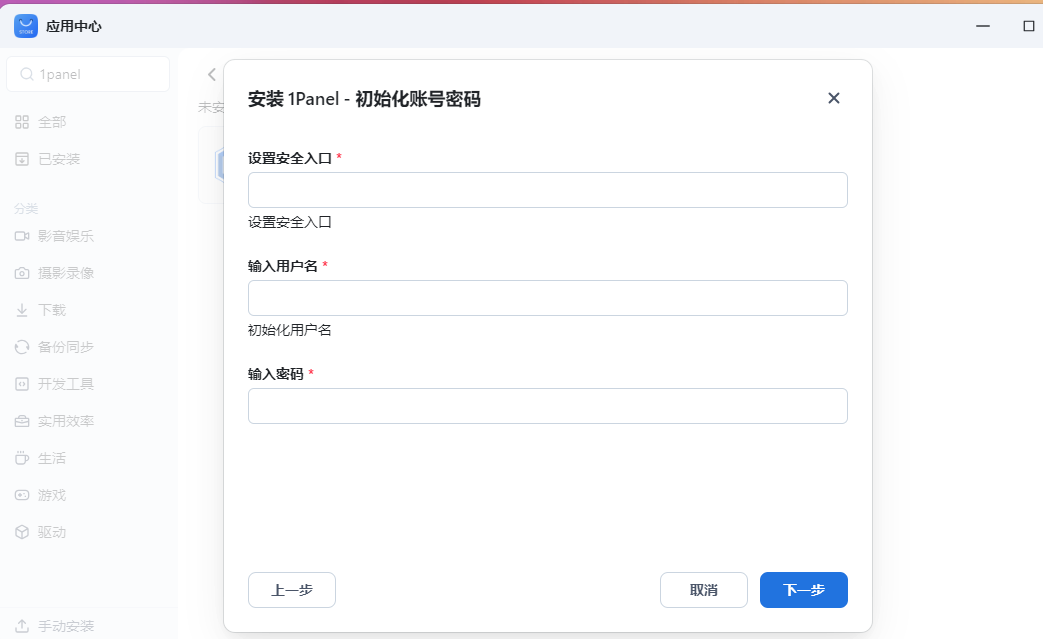This screenshot has width=1043, height=639.
Task: Select the 影音娱乐 video camera icon
Action: (22, 236)
